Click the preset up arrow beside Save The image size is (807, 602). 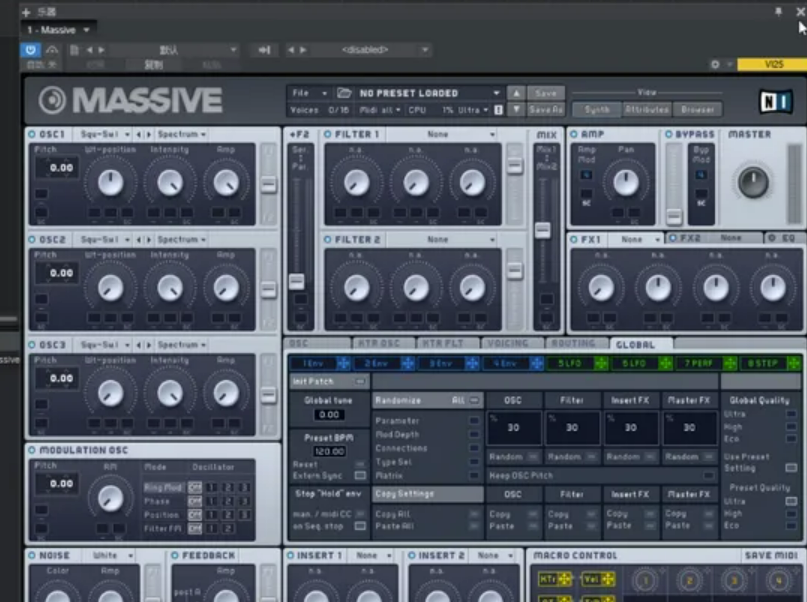click(x=516, y=93)
